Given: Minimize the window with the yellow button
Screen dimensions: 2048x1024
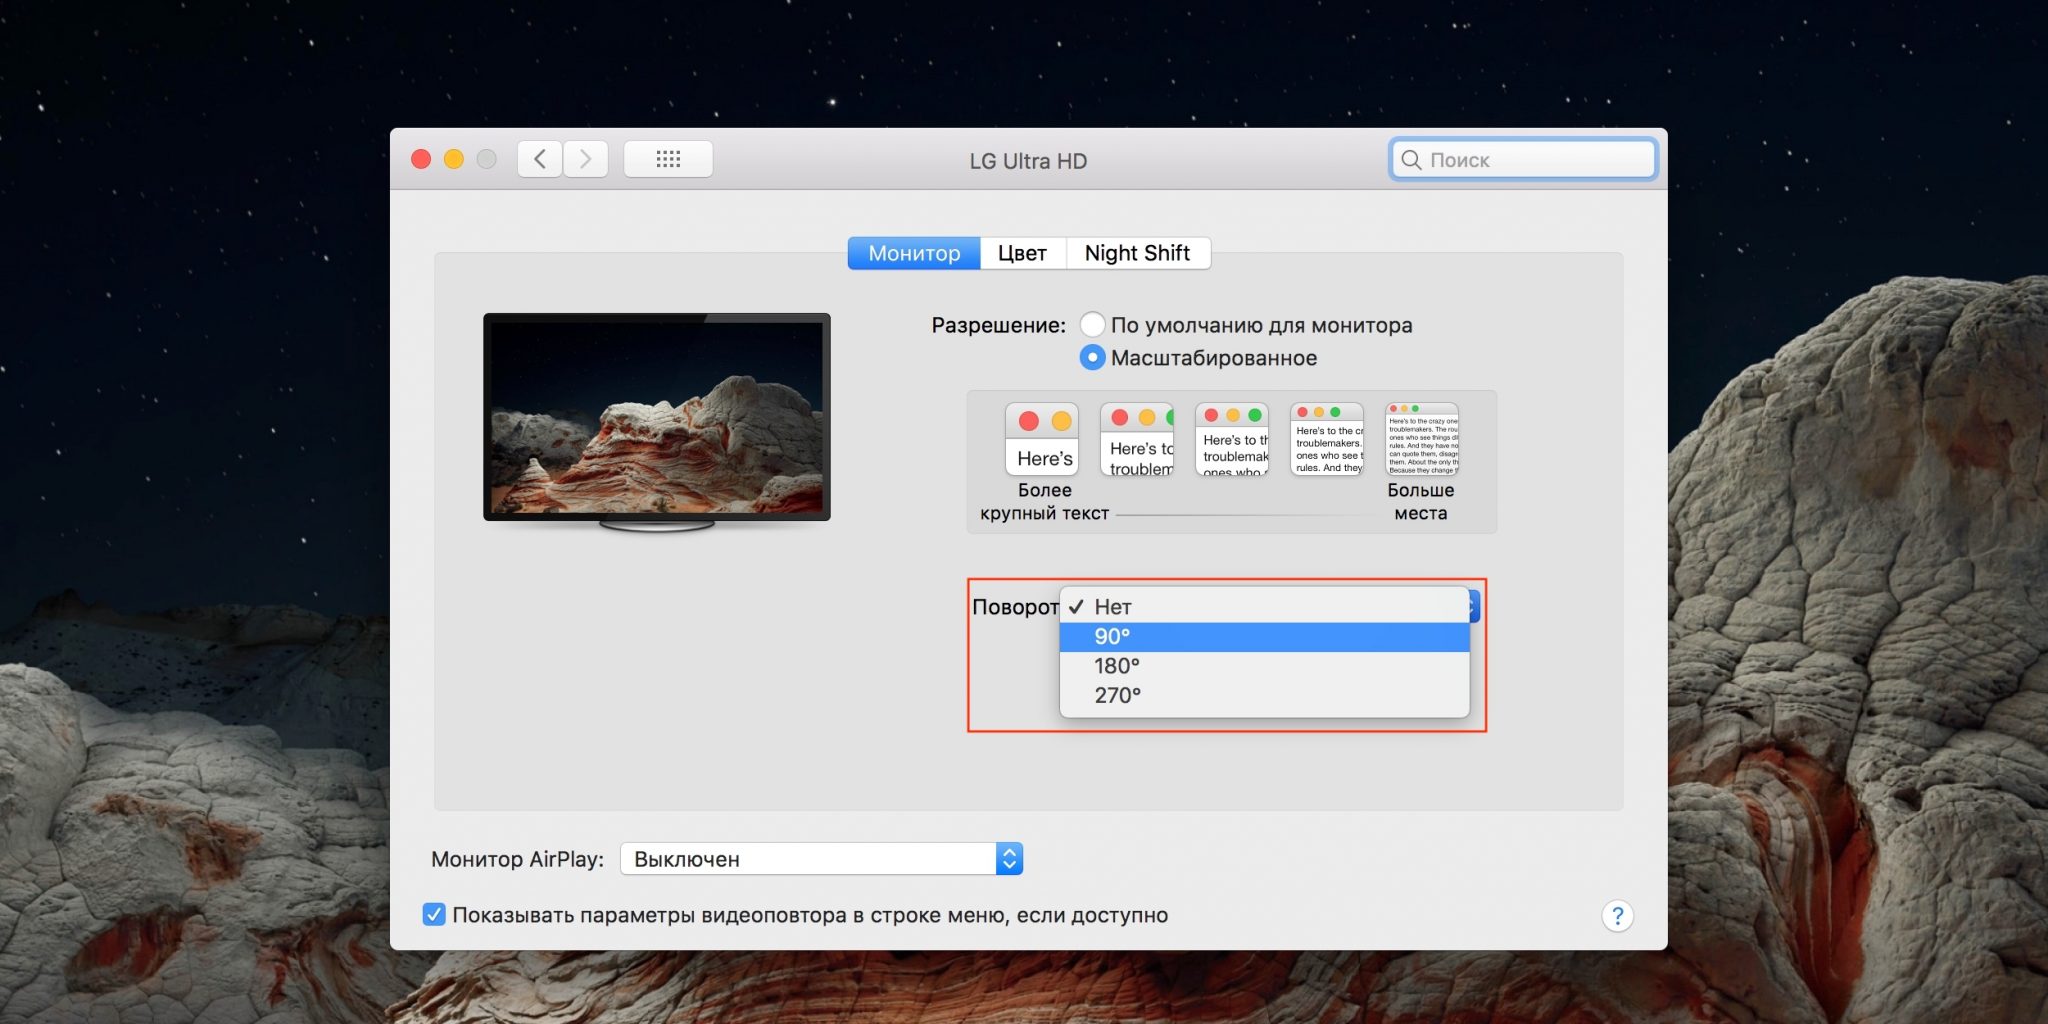Looking at the screenshot, I should pyautogui.click(x=454, y=159).
